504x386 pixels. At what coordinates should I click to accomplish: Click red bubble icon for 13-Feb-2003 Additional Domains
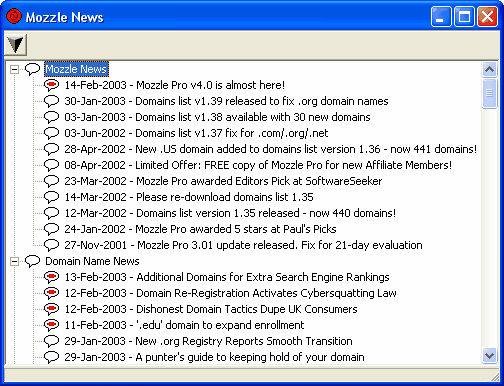[52, 277]
